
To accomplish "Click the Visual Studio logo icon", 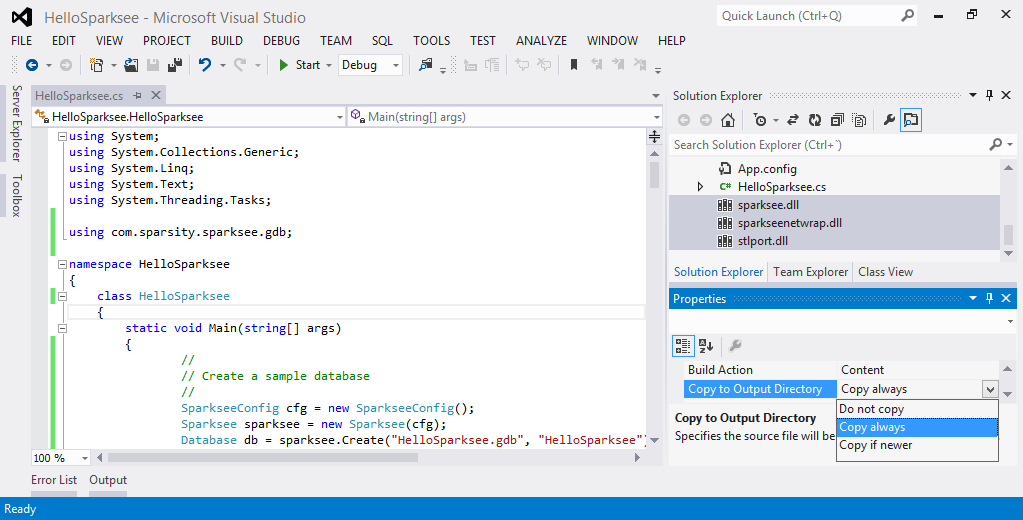I will [x=22, y=17].
